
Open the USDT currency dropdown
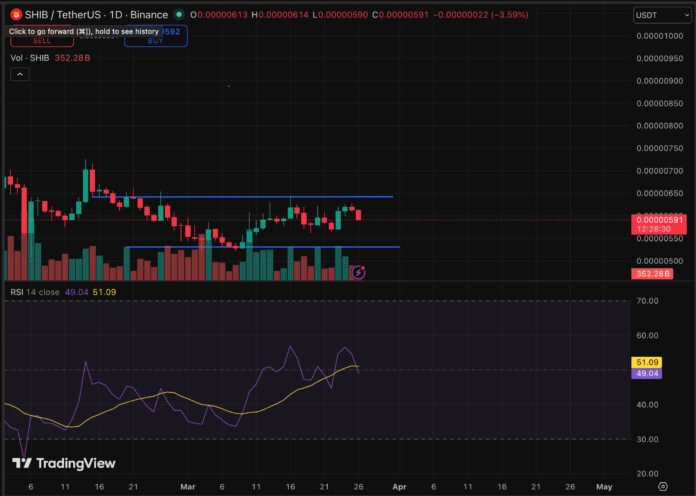(662, 16)
